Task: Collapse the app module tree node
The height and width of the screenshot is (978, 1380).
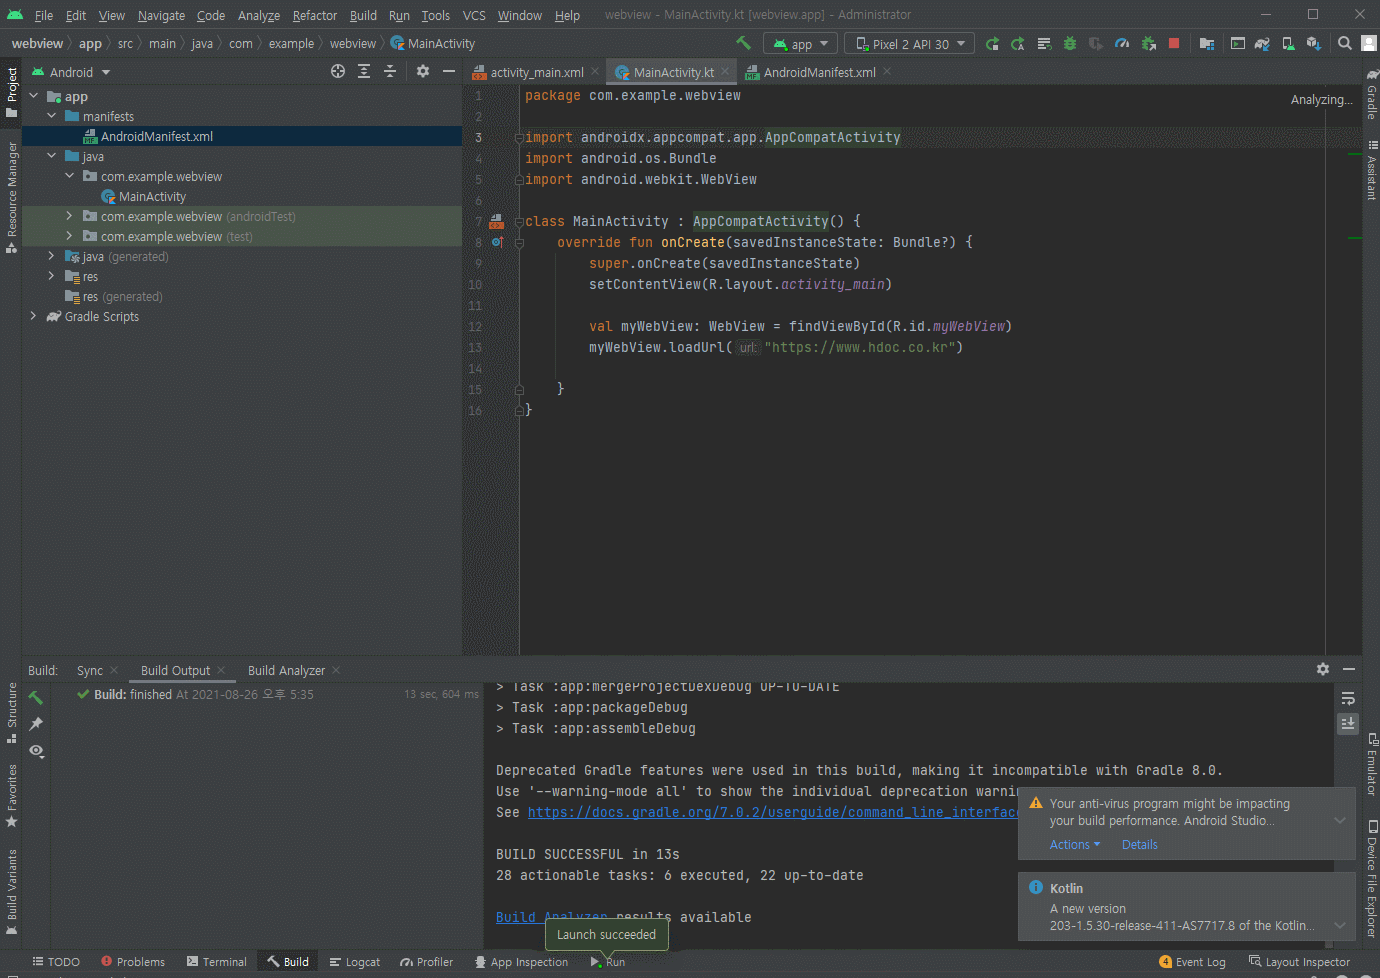Action: 34,96
